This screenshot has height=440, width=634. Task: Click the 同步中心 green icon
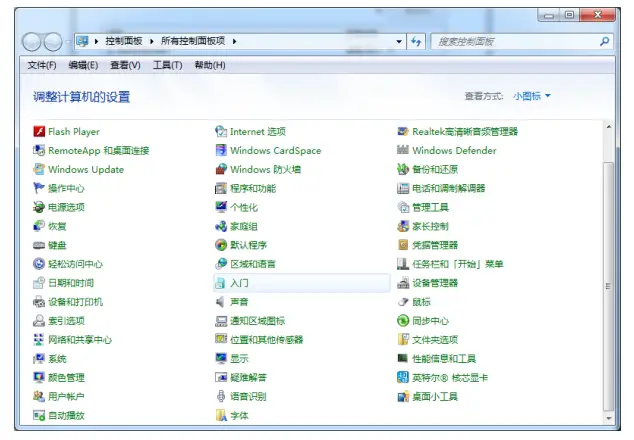tap(403, 321)
